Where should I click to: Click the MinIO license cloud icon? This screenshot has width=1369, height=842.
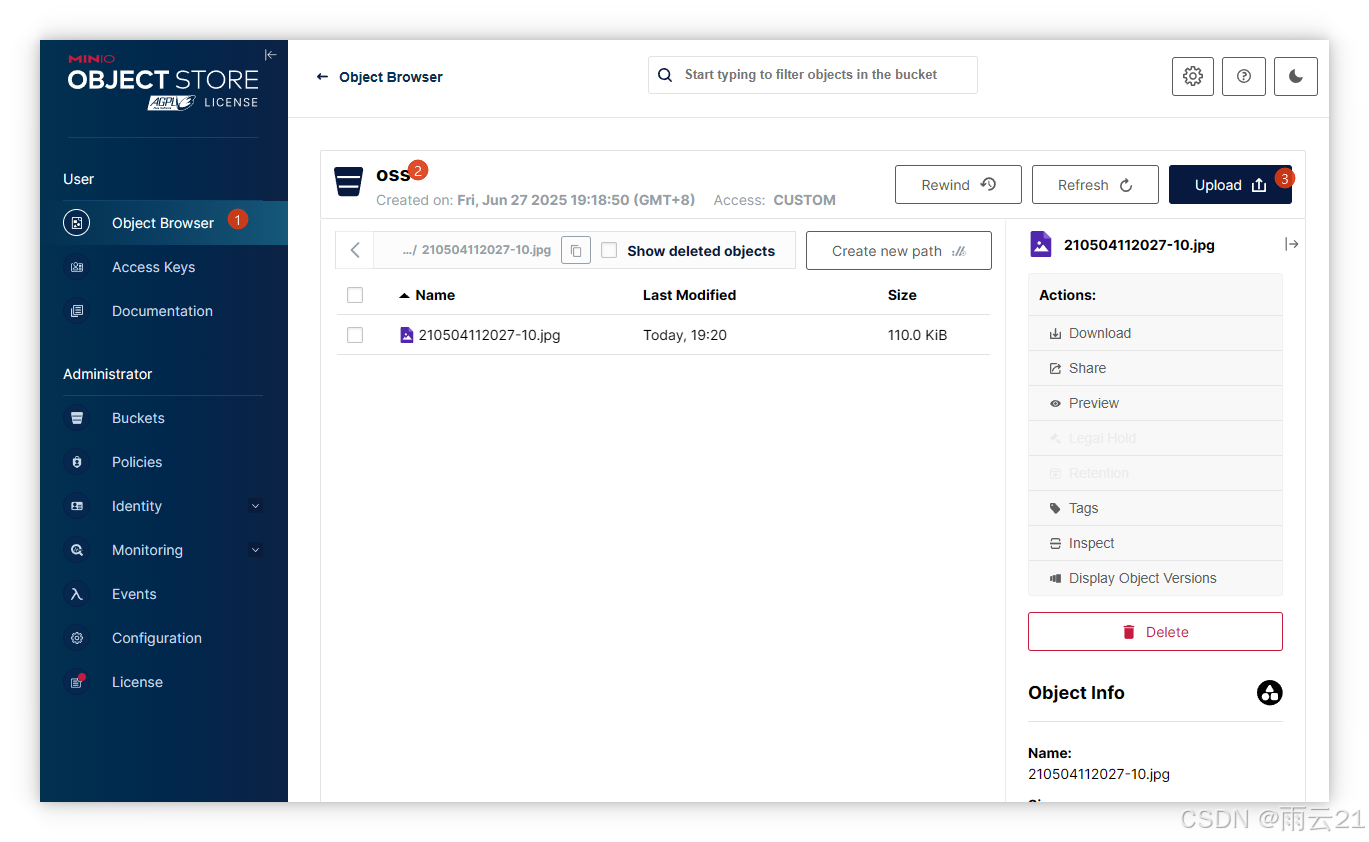click(1269, 692)
